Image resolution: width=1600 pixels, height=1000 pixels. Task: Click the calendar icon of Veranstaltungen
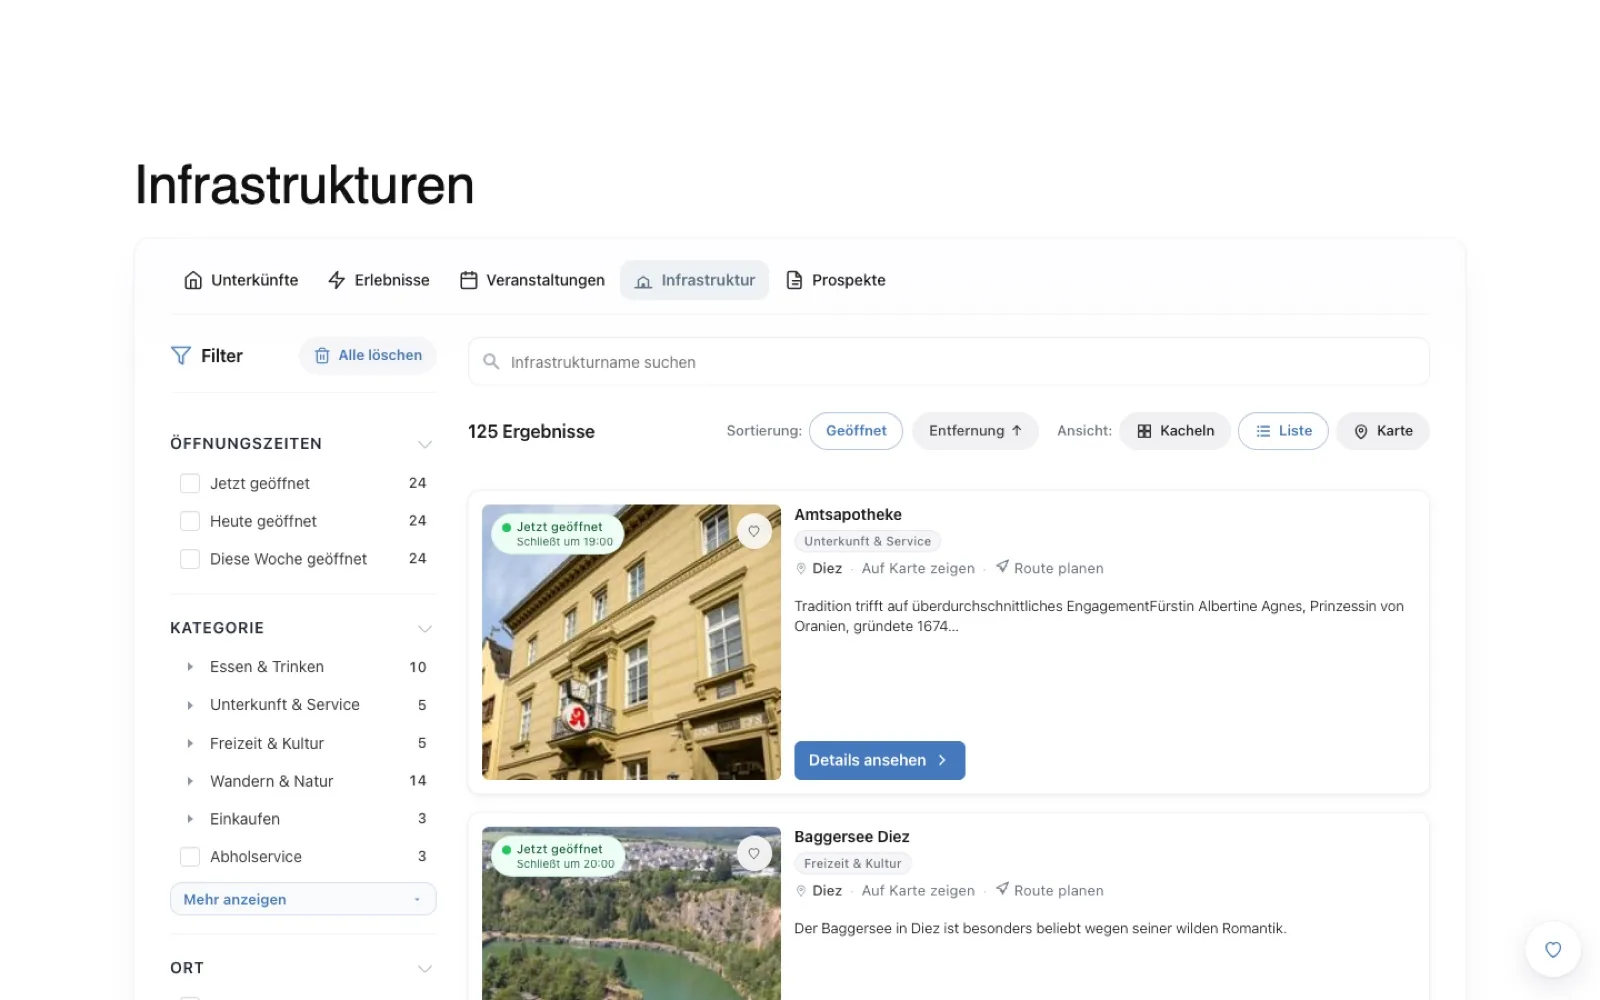[x=468, y=280]
